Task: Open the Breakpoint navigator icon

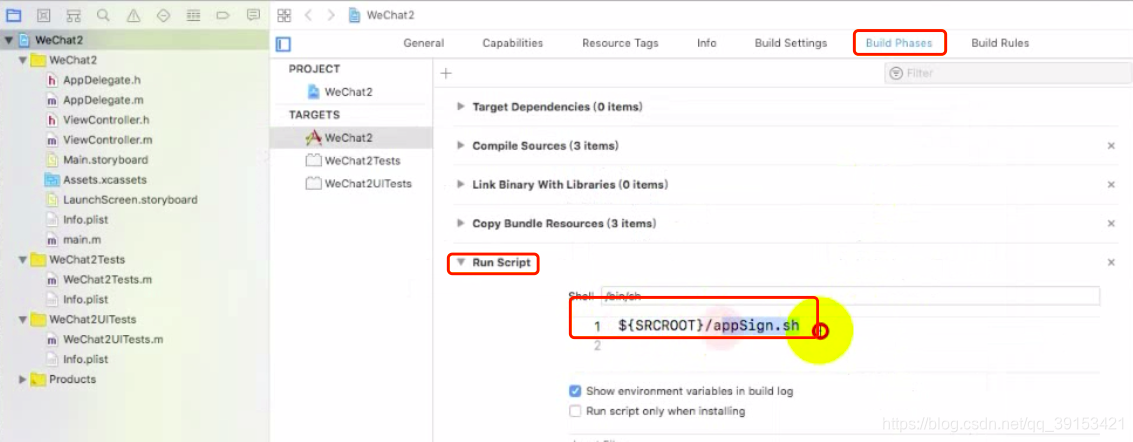Action: point(223,14)
